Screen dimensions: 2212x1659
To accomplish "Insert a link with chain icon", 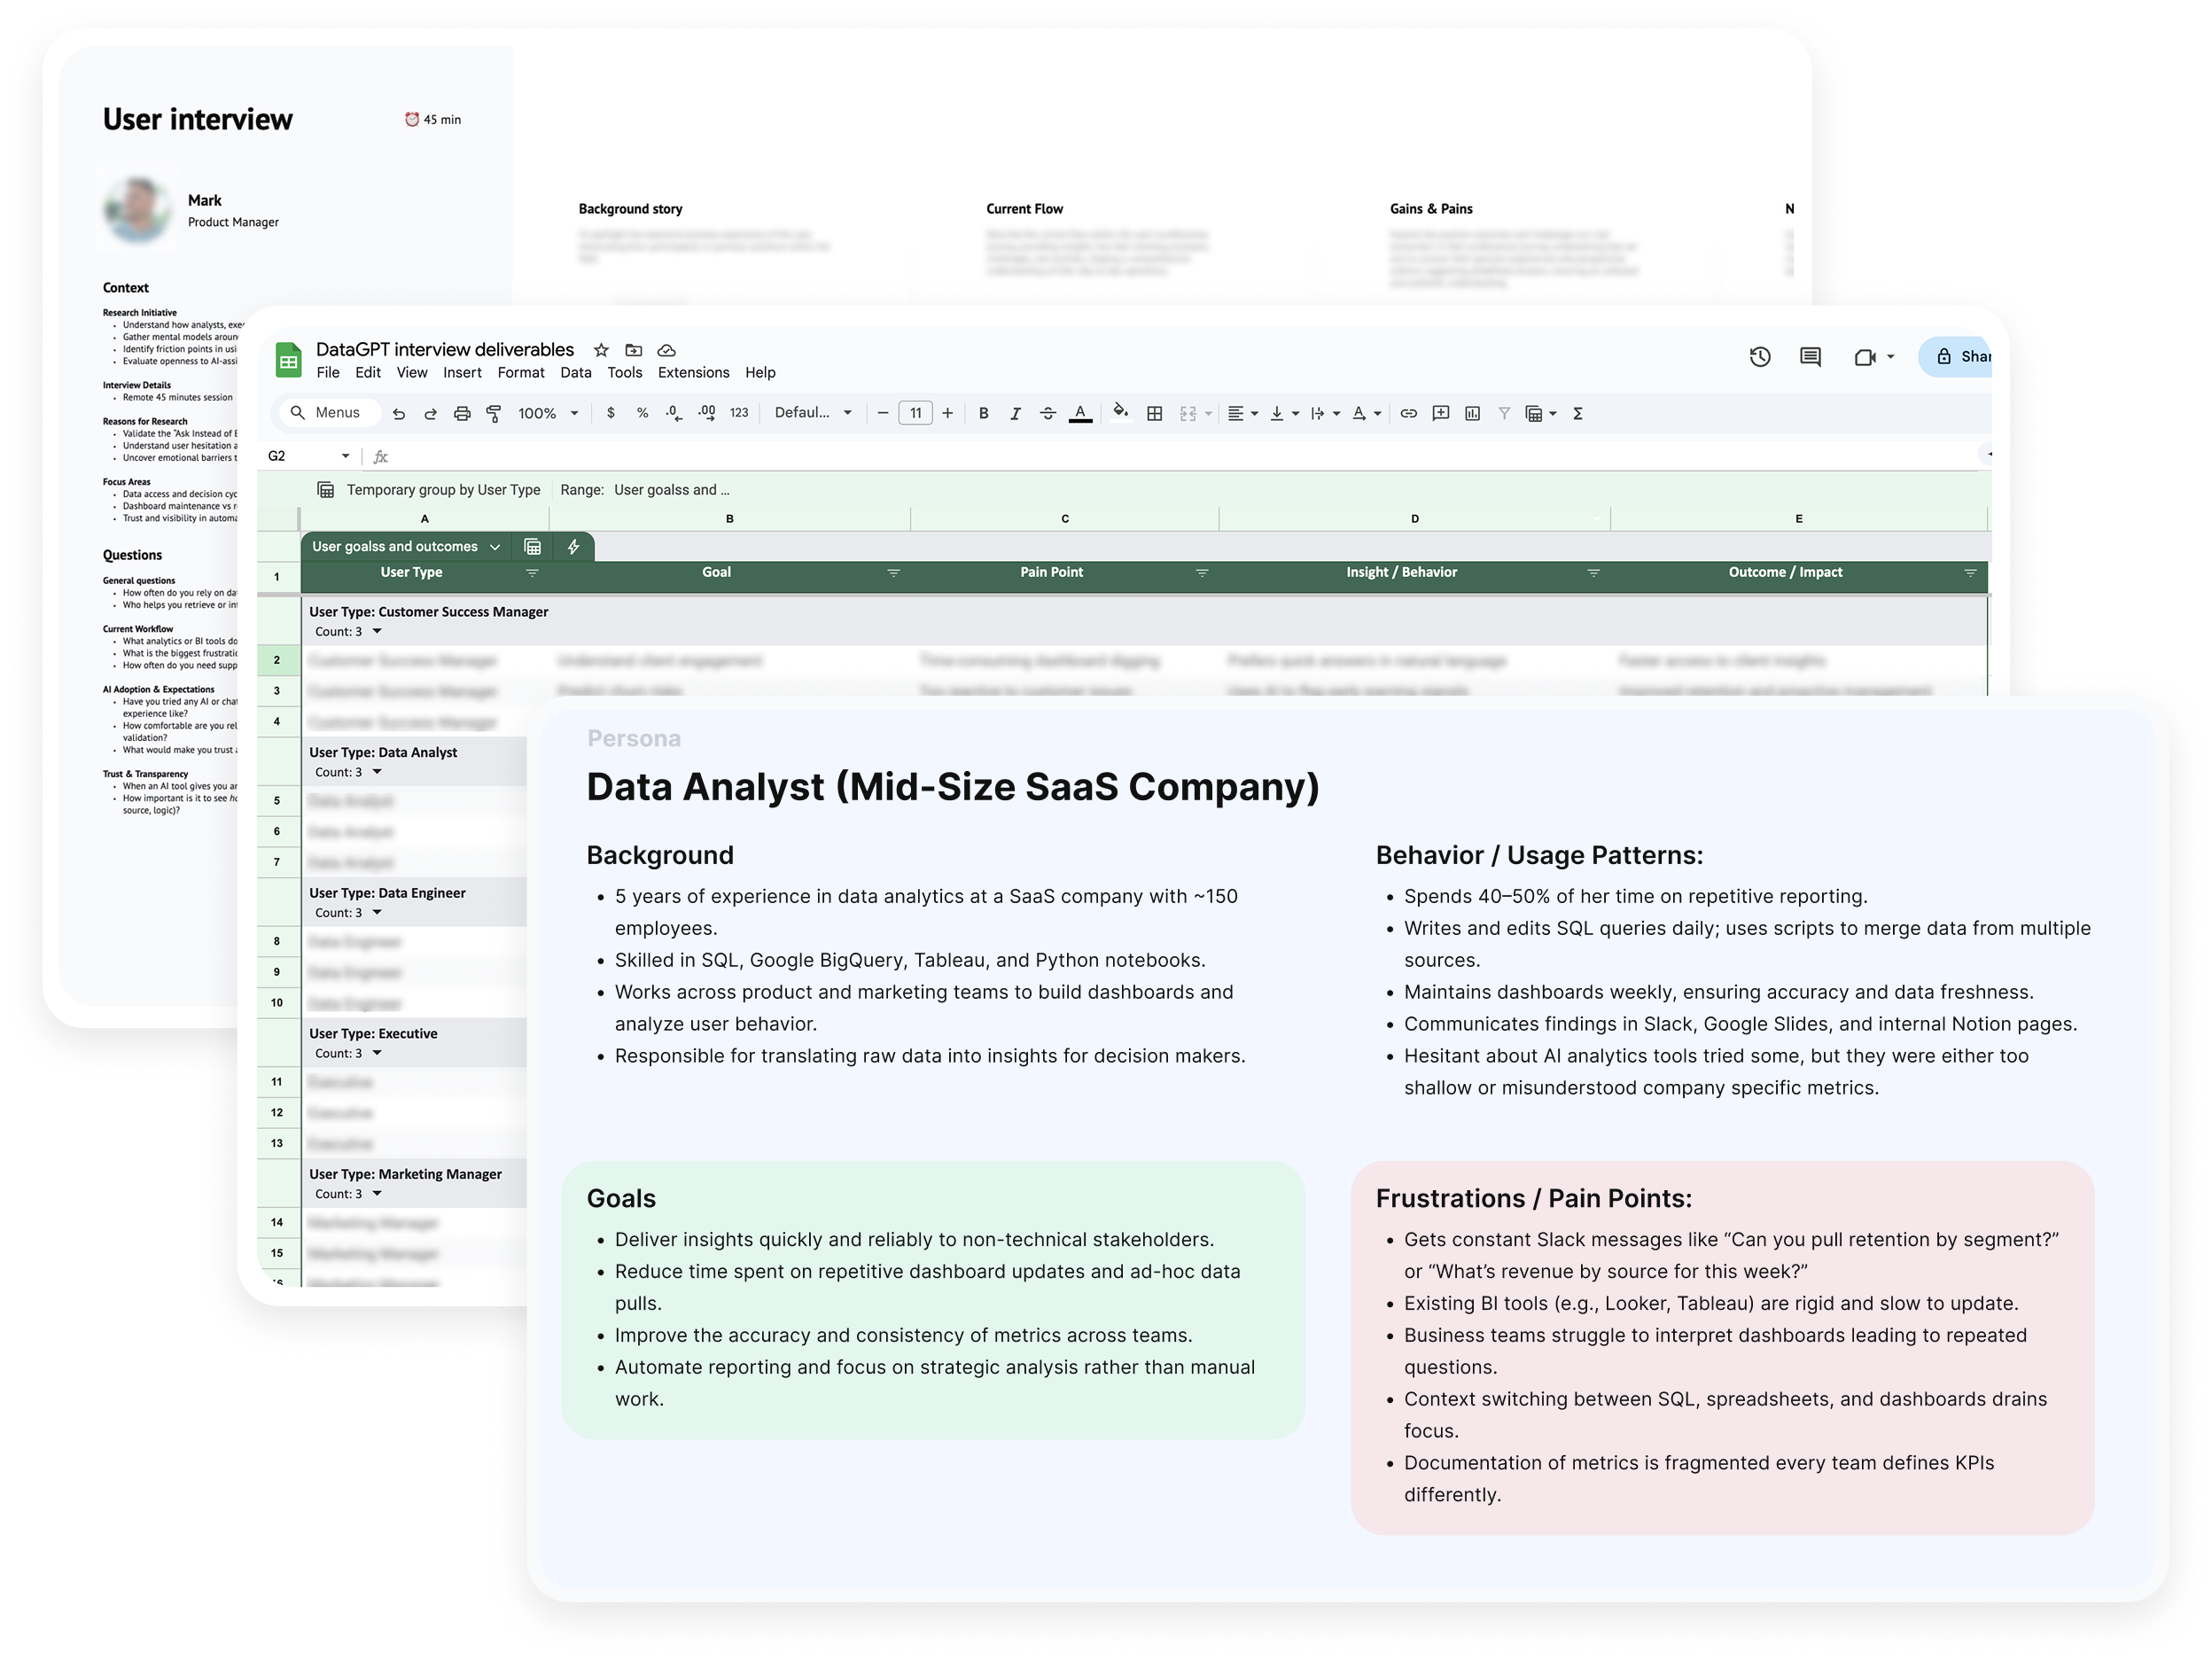I will pos(1408,413).
